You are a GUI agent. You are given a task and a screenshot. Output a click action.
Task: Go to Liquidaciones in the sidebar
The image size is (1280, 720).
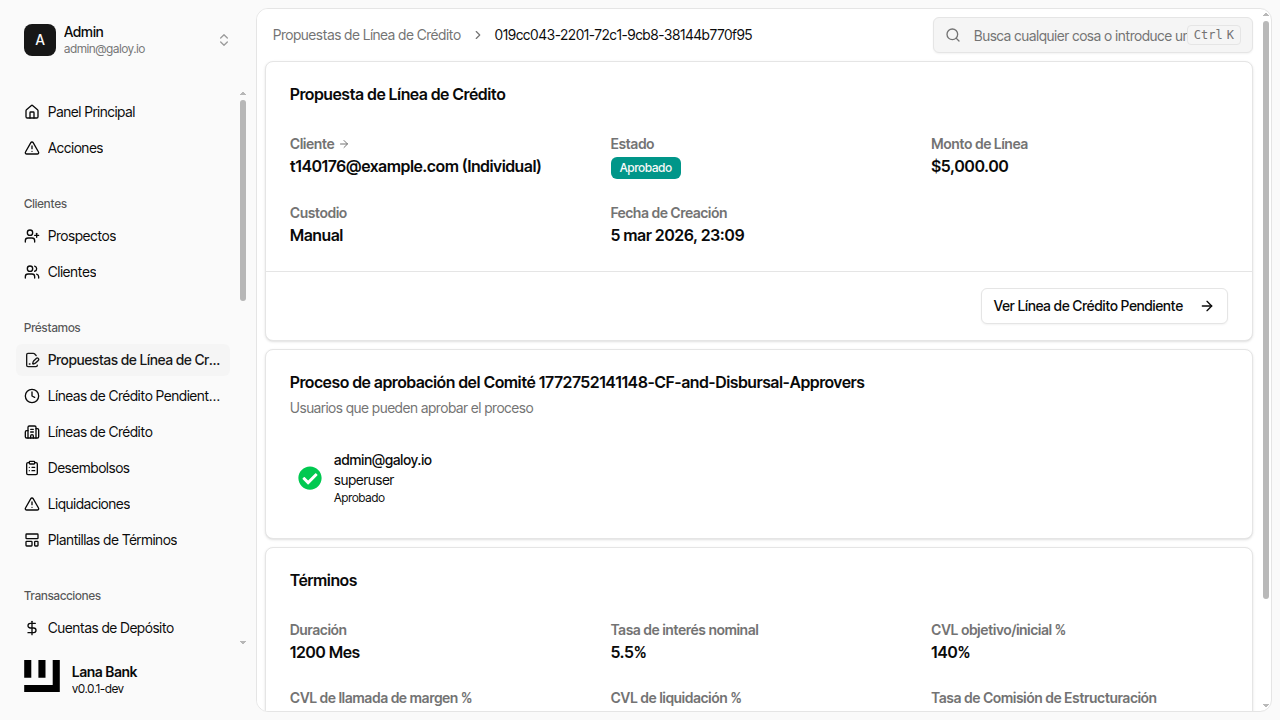point(89,504)
